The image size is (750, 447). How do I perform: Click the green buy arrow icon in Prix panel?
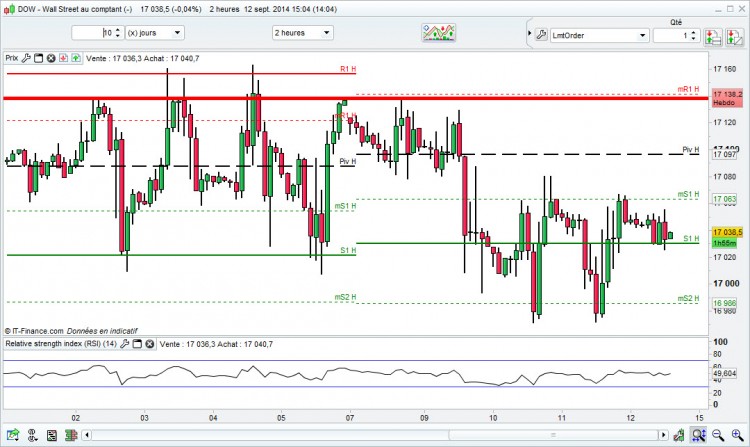76,58
